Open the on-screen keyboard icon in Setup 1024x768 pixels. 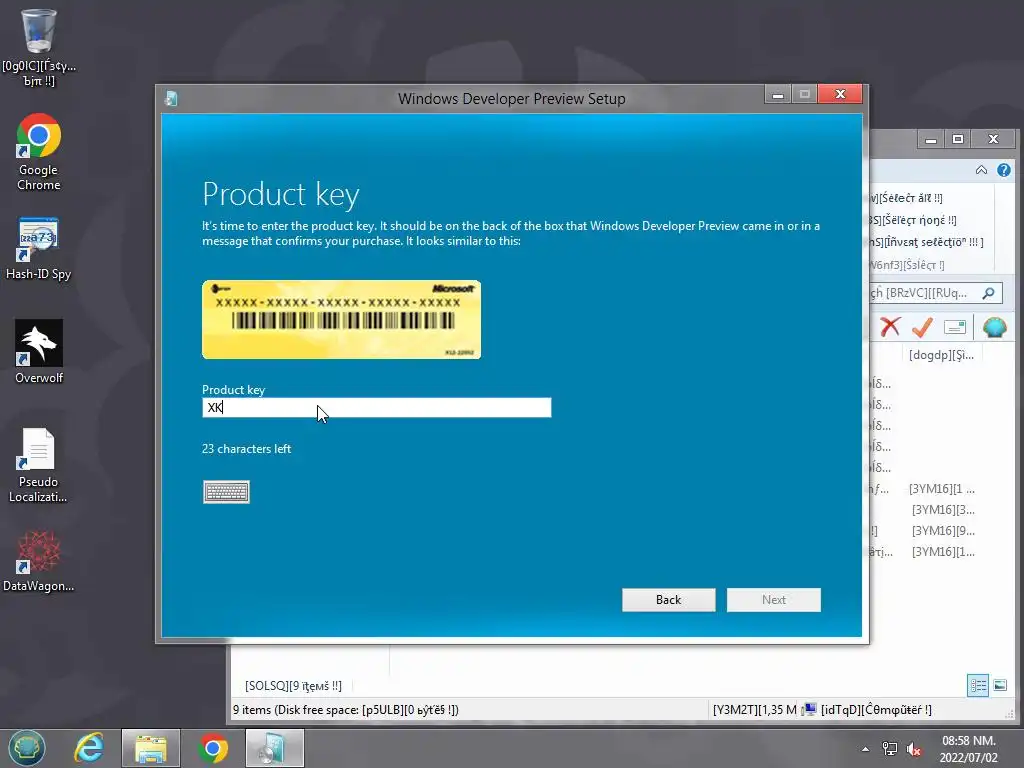[226, 492]
